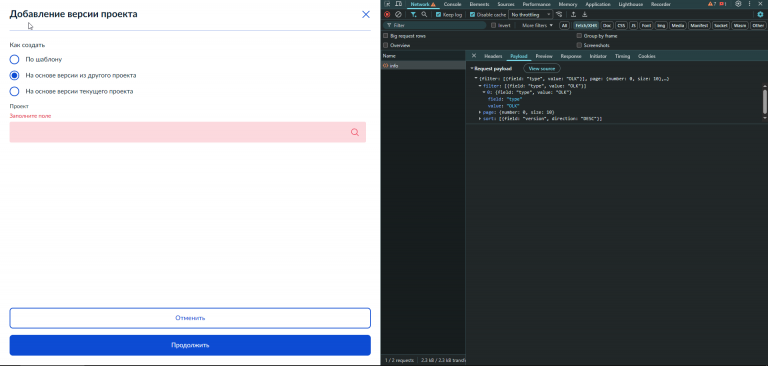768x366 pixels.
Task: Enable Big request rows checkbox
Action: point(386,36)
